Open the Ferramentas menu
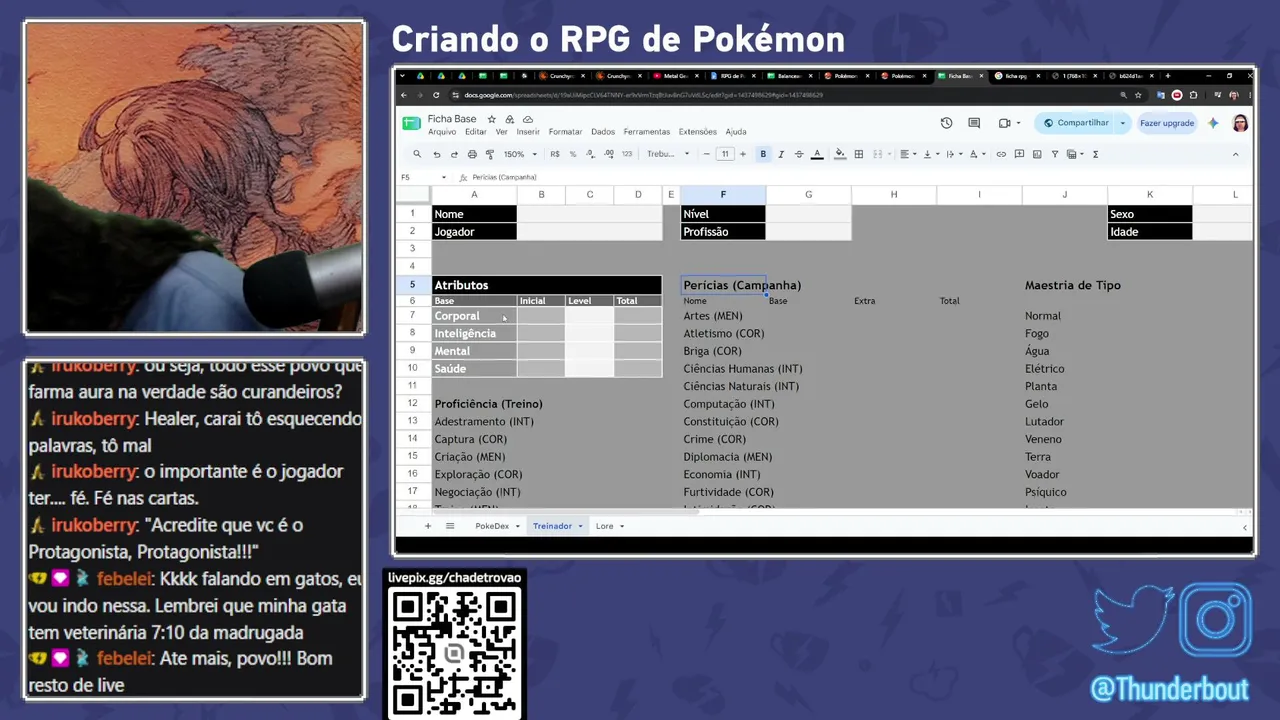 pos(647,132)
